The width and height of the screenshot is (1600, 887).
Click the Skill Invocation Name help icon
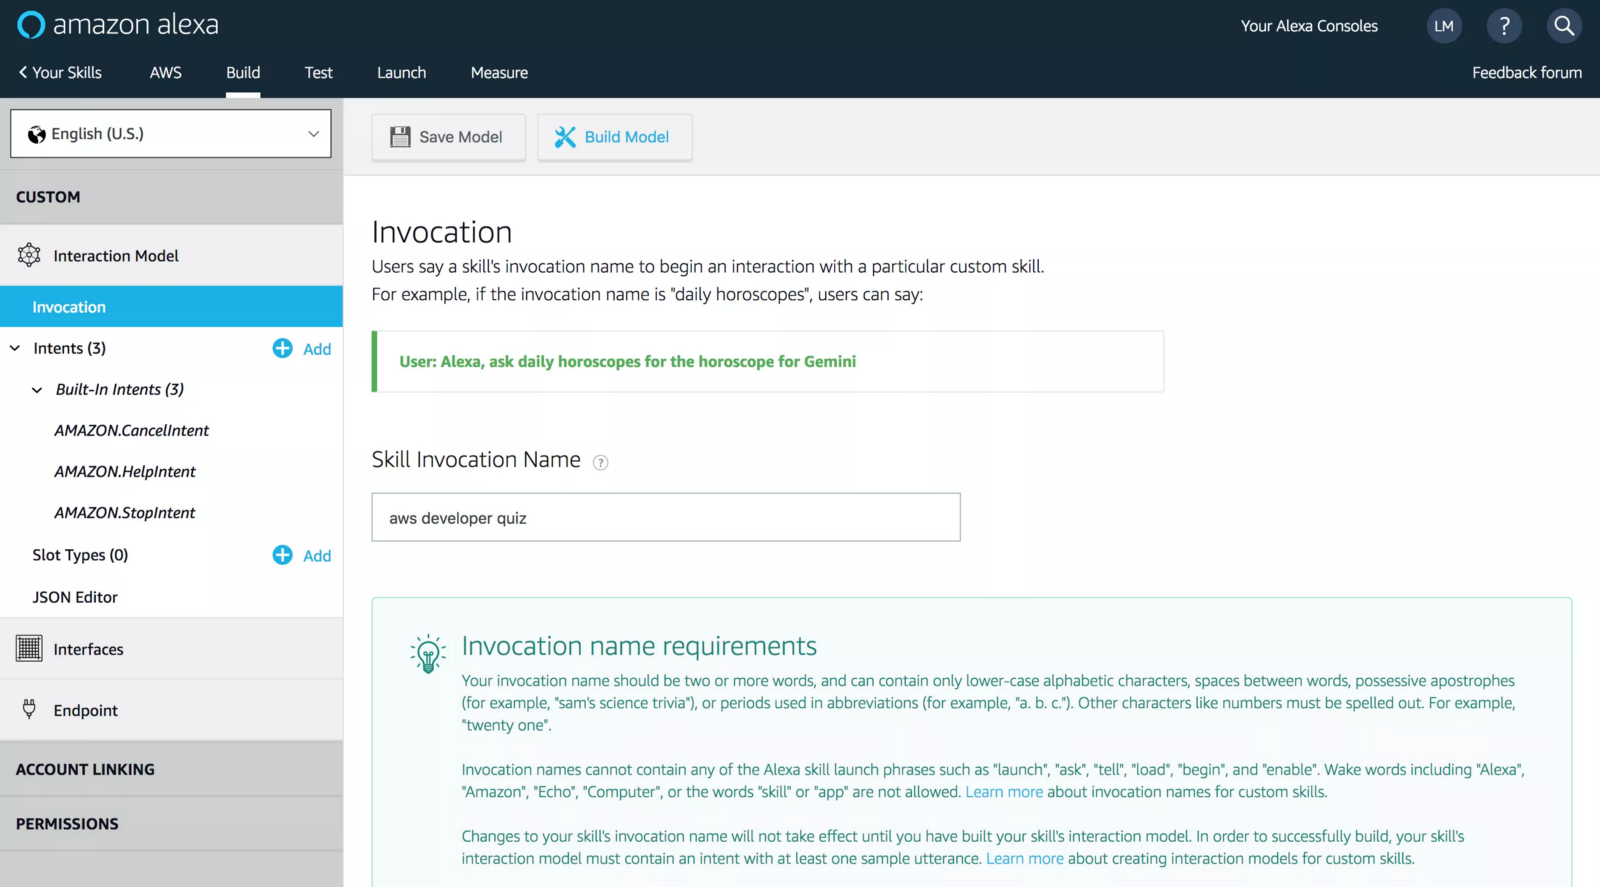[x=600, y=462]
